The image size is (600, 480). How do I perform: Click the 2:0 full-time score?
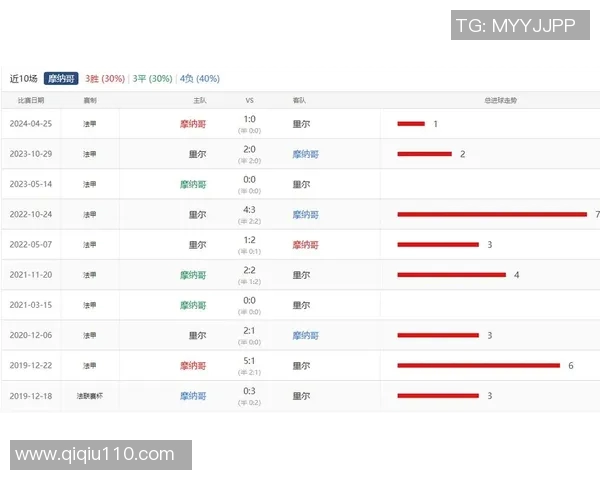(x=249, y=150)
